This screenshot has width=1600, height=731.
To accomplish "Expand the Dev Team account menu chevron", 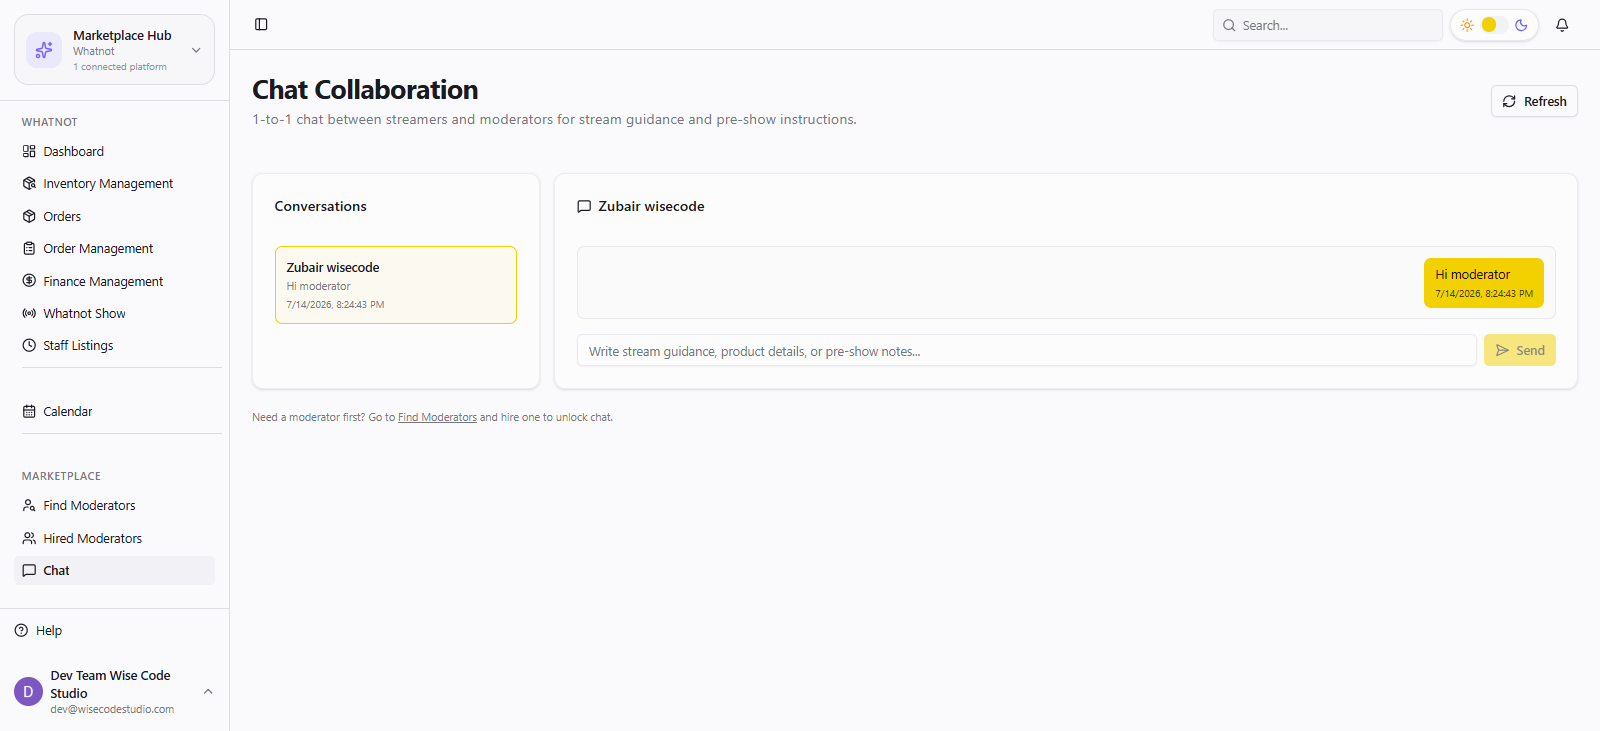I will point(208,691).
